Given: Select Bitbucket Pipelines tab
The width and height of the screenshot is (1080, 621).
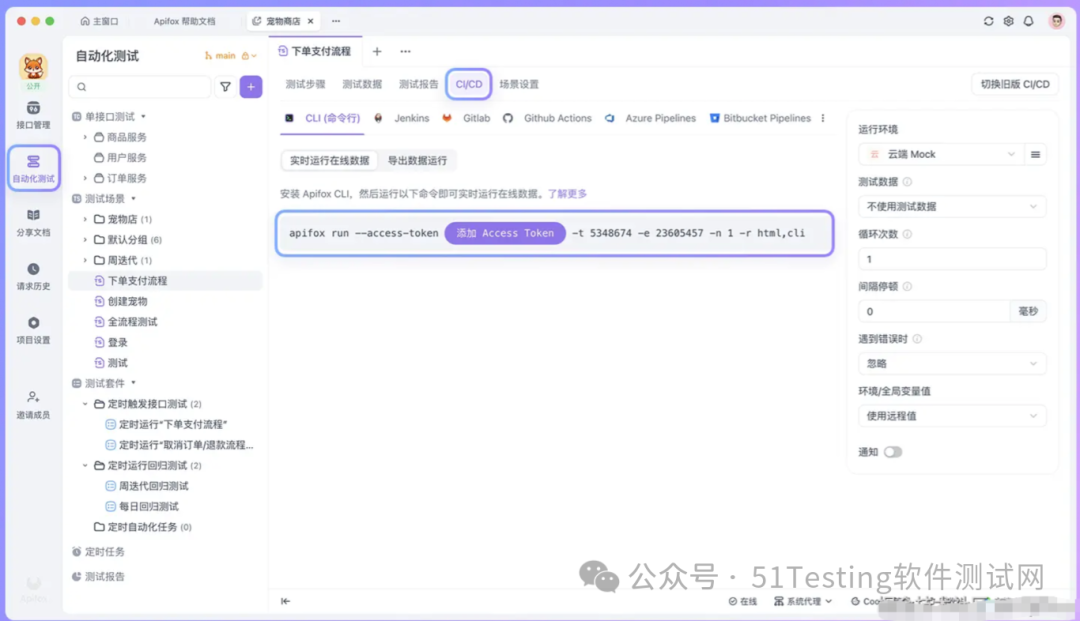Looking at the screenshot, I should point(760,118).
